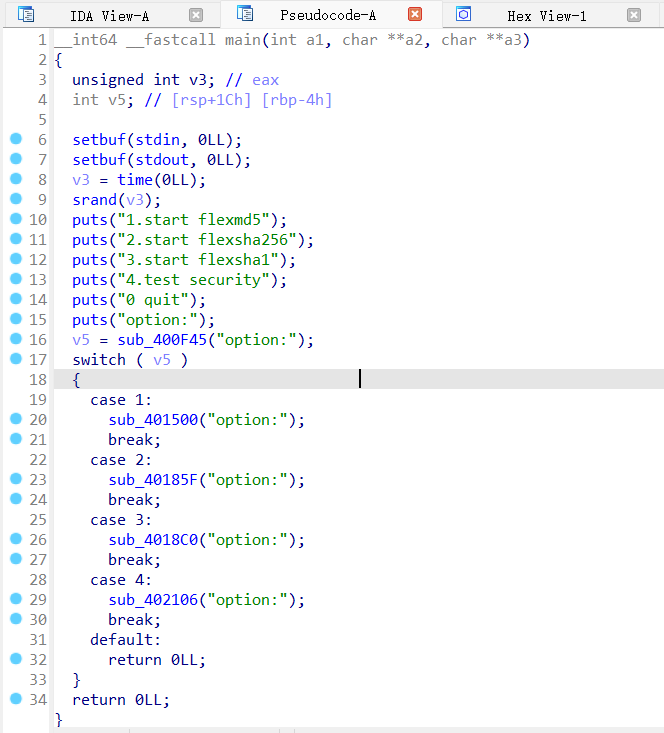Open sub_402106 in case 4
This screenshot has width=664, height=733.
[x=152, y=600]
